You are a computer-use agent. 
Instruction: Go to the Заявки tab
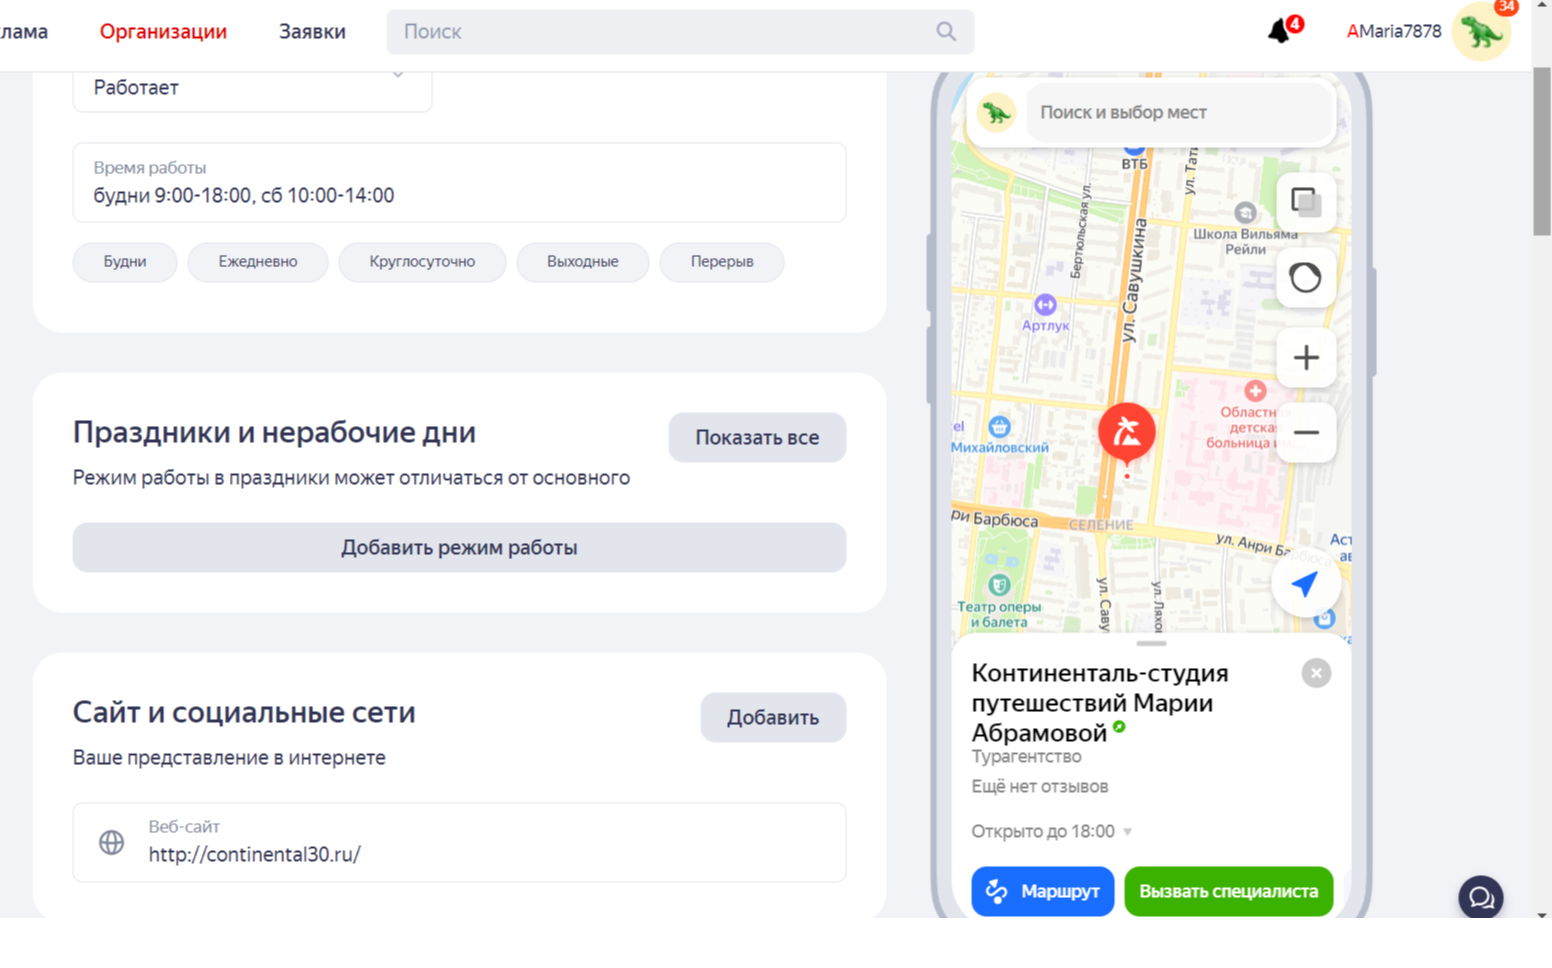coord(312,32)
